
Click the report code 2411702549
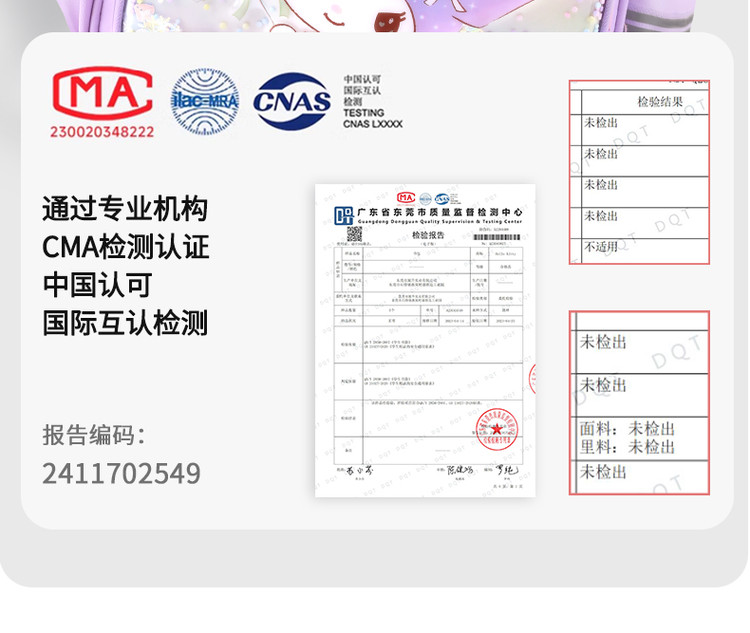(121, 473)
